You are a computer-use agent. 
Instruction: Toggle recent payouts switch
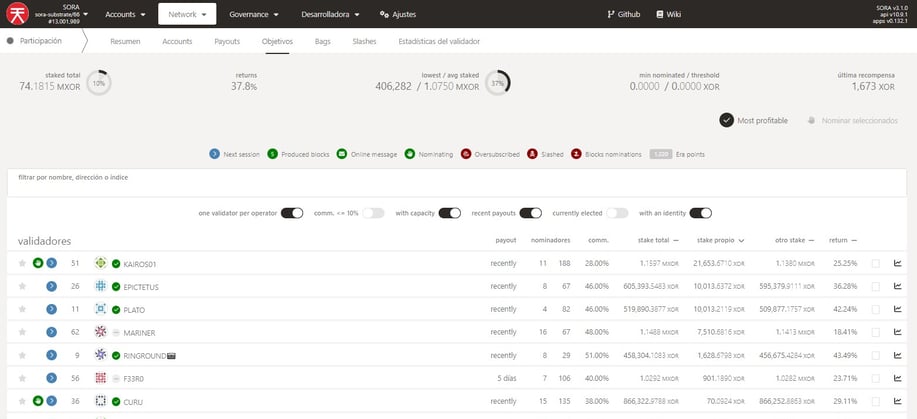530,213
